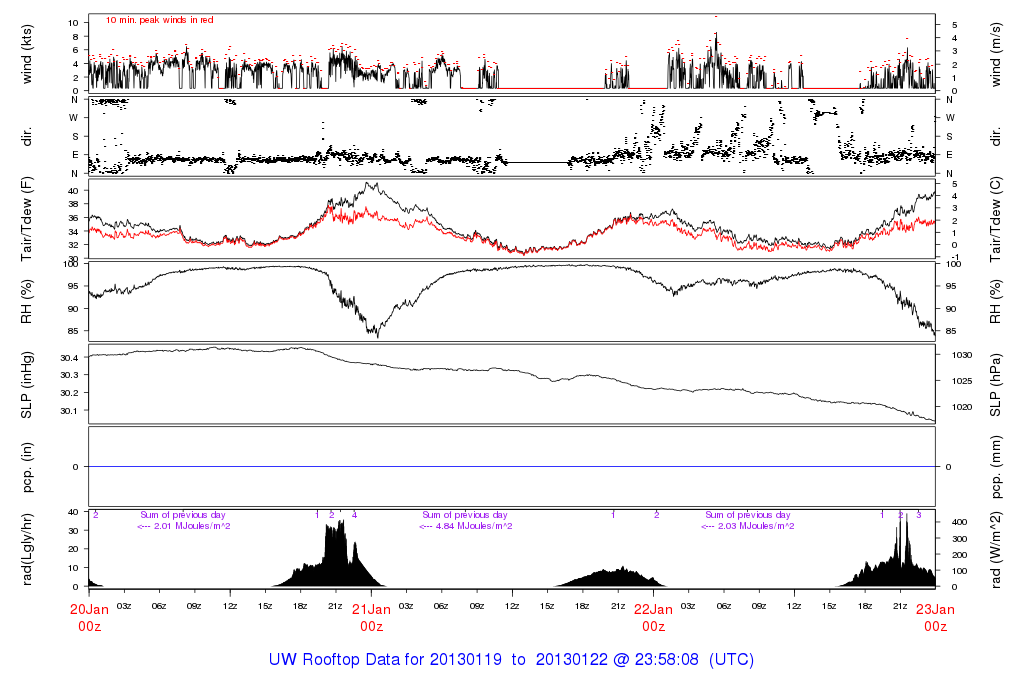
Task: Click the red '22Jan' date marker
Action: tap(653, 609)
